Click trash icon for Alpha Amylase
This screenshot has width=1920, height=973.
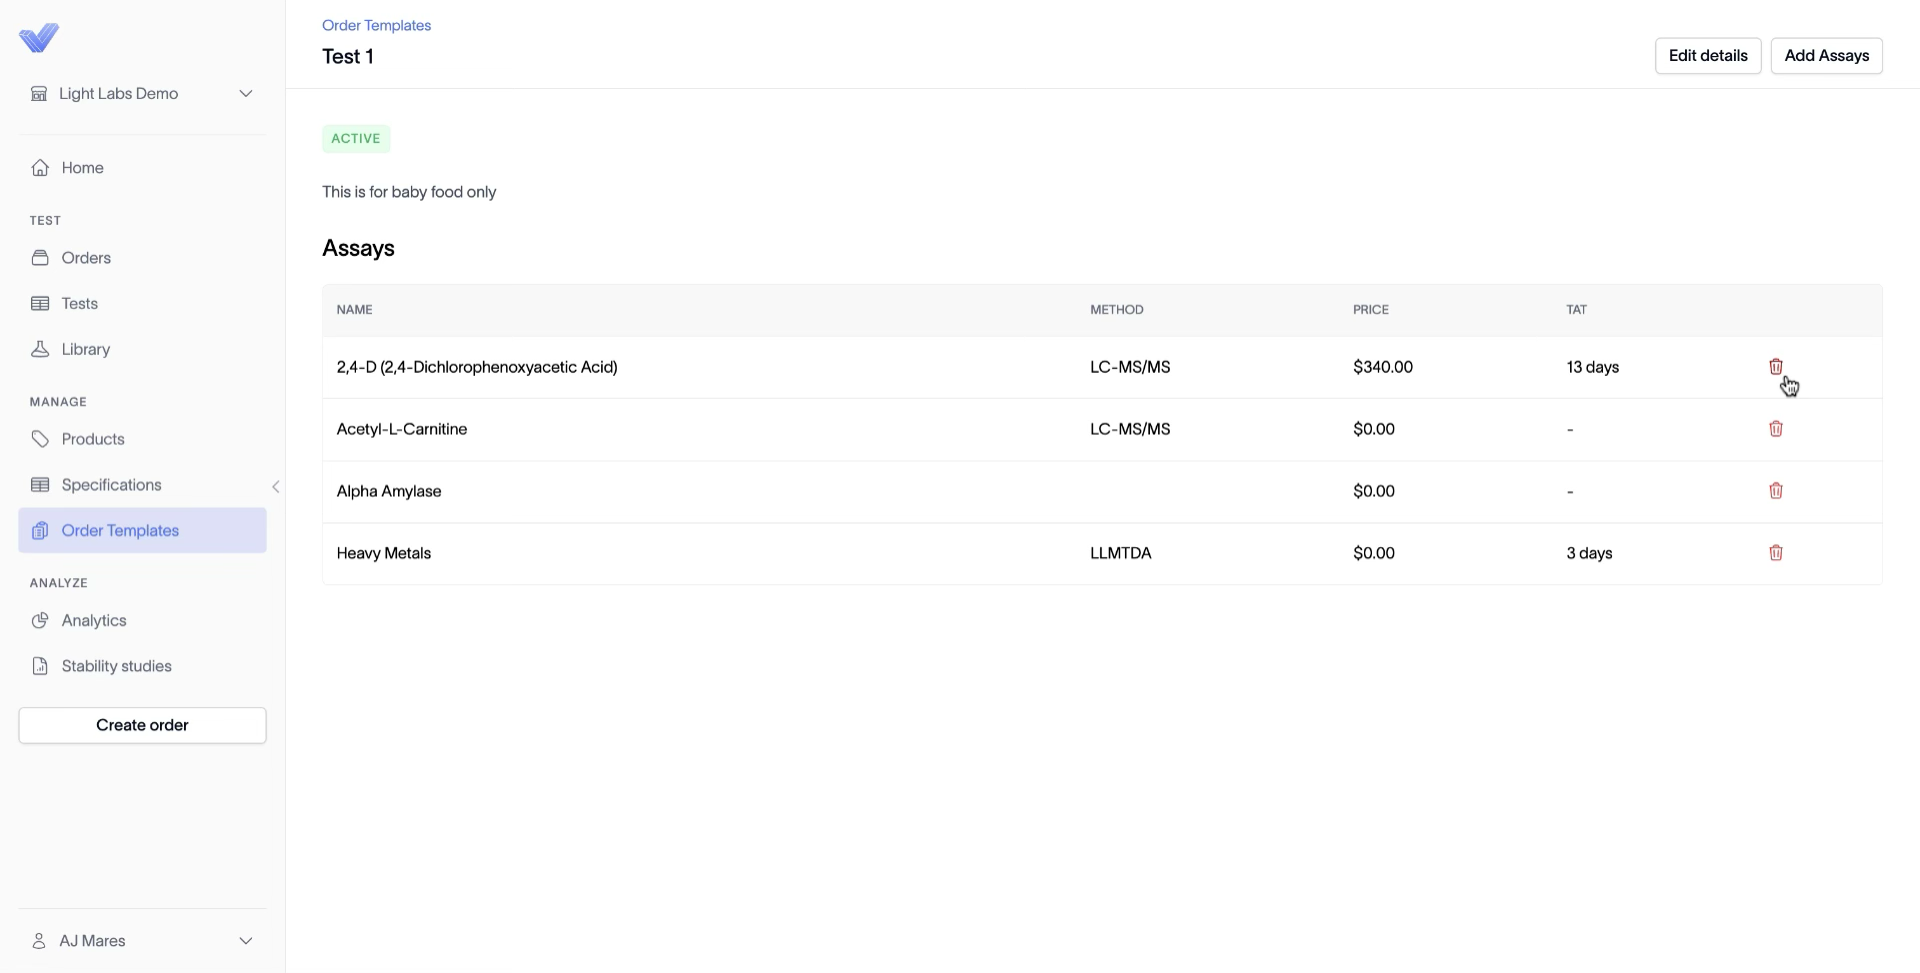(1776, 491)
